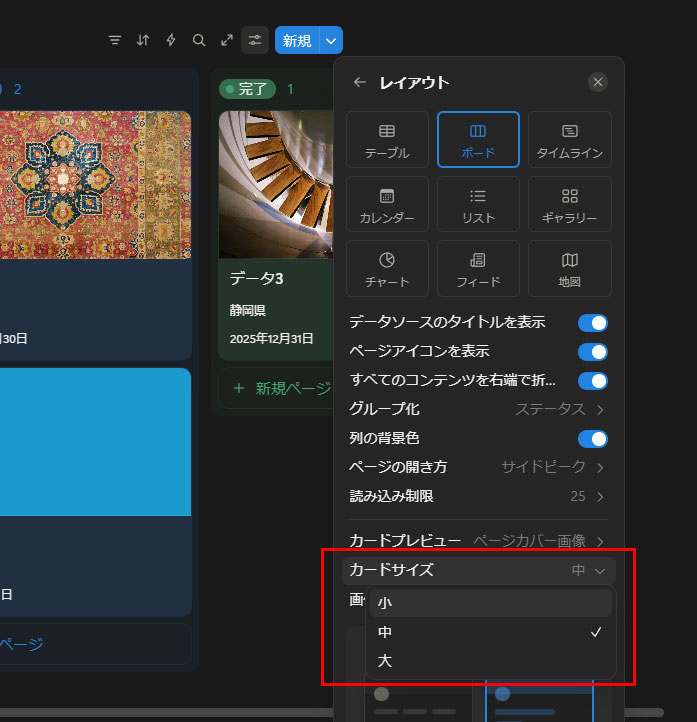The image size is (697, 722).
Task: Select 小 from the card size menu
Action: (x=490, y=603)
